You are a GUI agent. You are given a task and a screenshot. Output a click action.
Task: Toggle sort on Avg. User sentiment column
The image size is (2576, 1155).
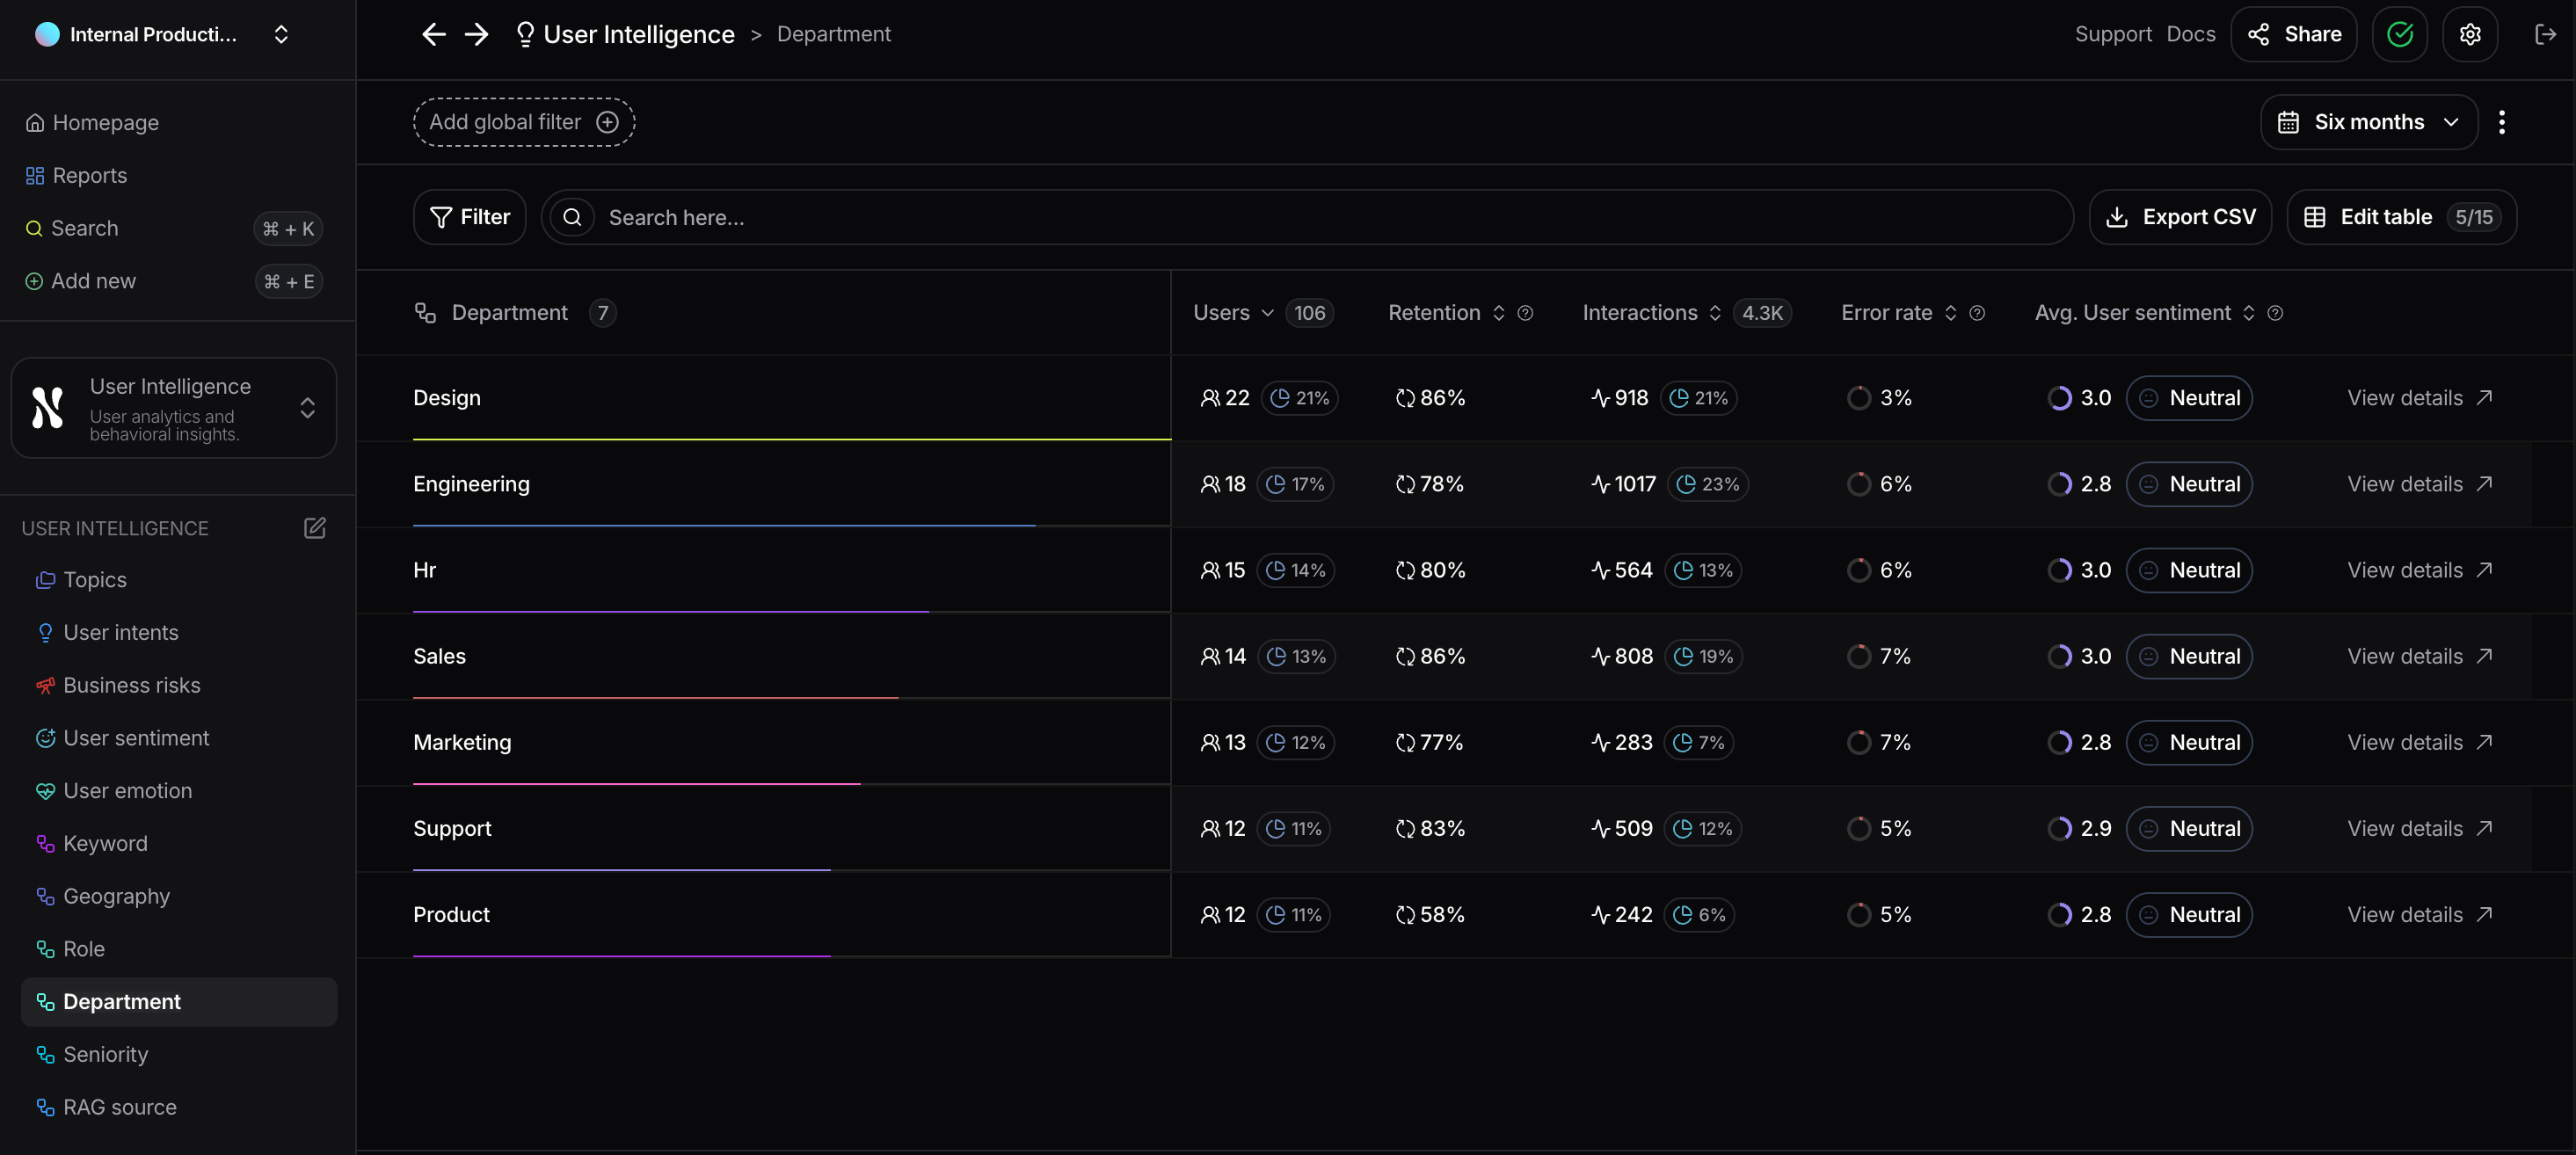(2248, 313)
